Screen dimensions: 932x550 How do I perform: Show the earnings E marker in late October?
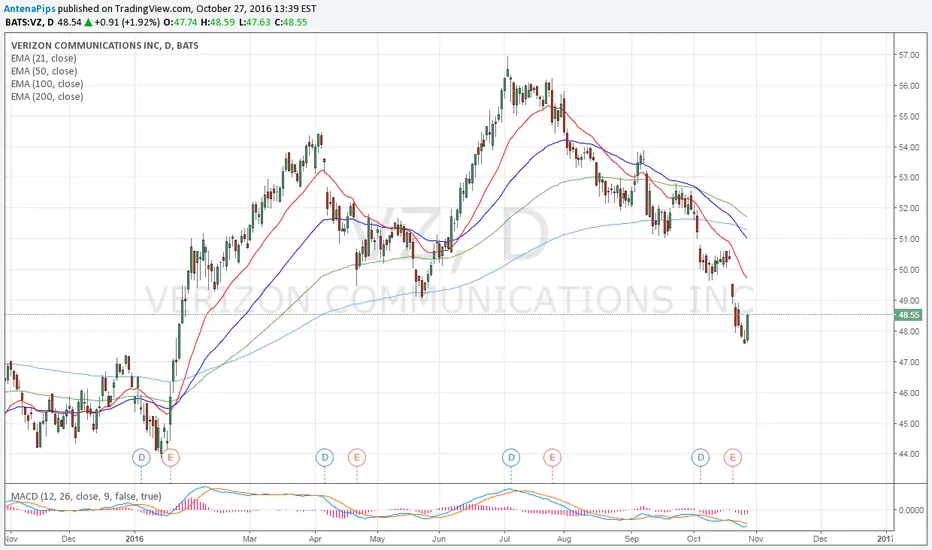click(x=732, y=457)
